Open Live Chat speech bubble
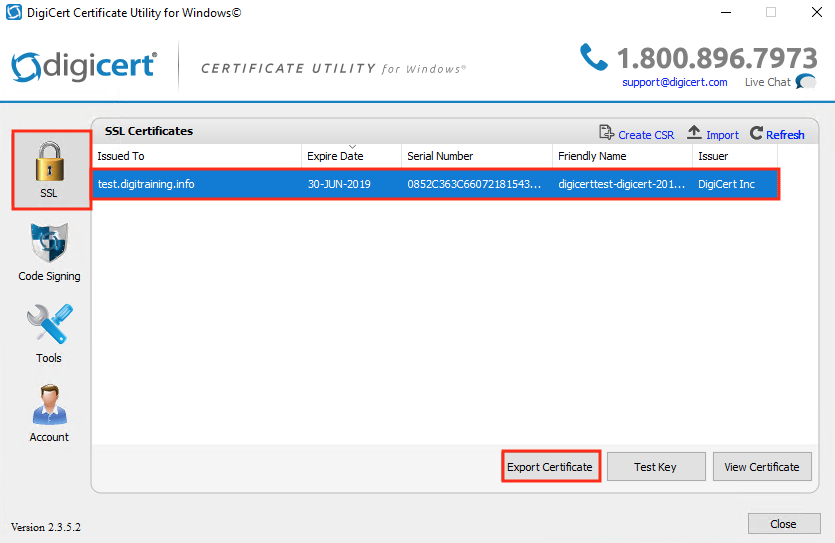835x543 pixels. tap(805, 82)
